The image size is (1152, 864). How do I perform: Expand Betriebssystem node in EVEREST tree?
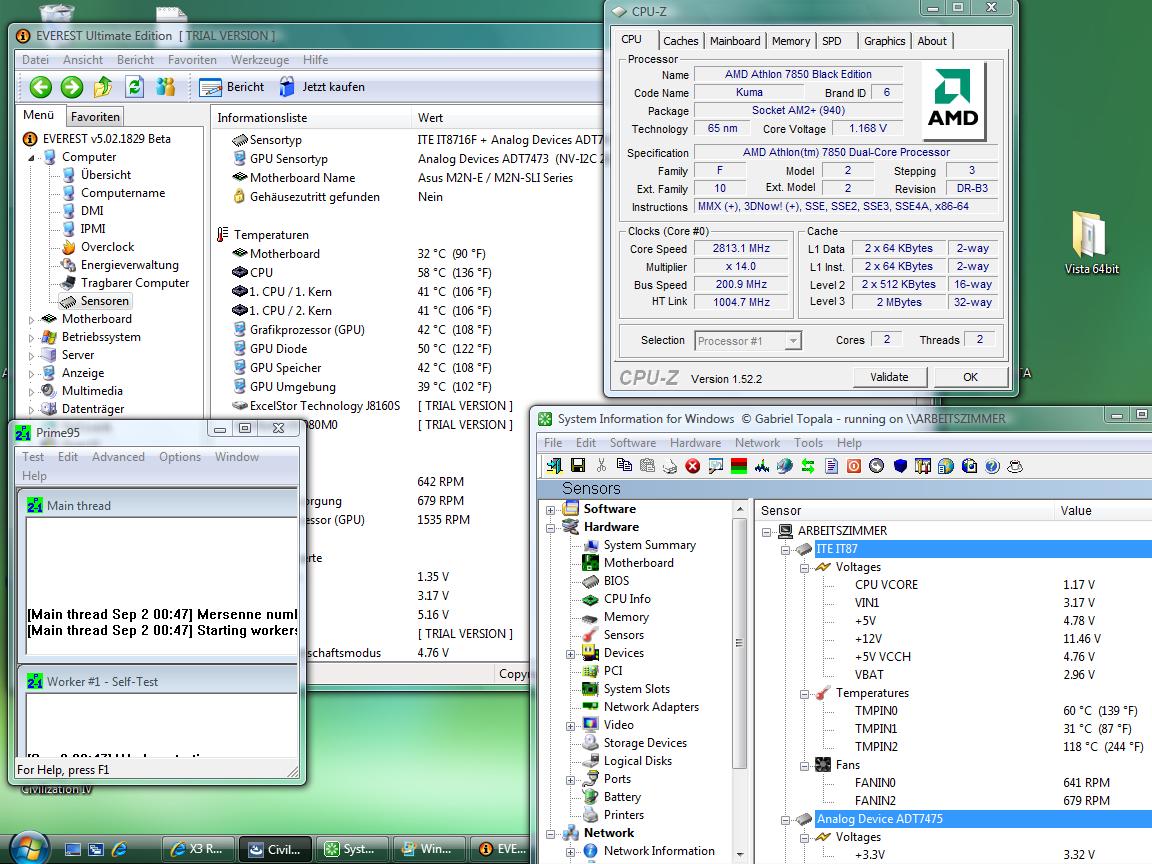click(x=32, y=338)
